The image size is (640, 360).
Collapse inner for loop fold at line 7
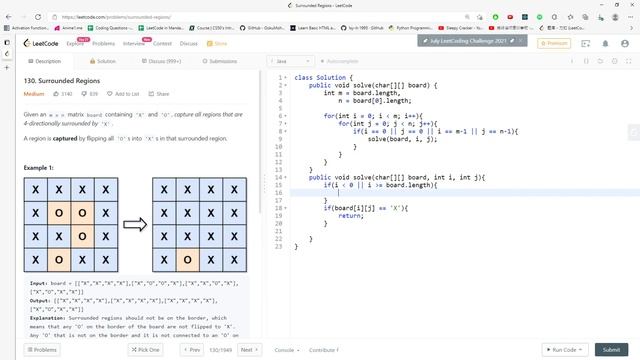pos(286,124)
